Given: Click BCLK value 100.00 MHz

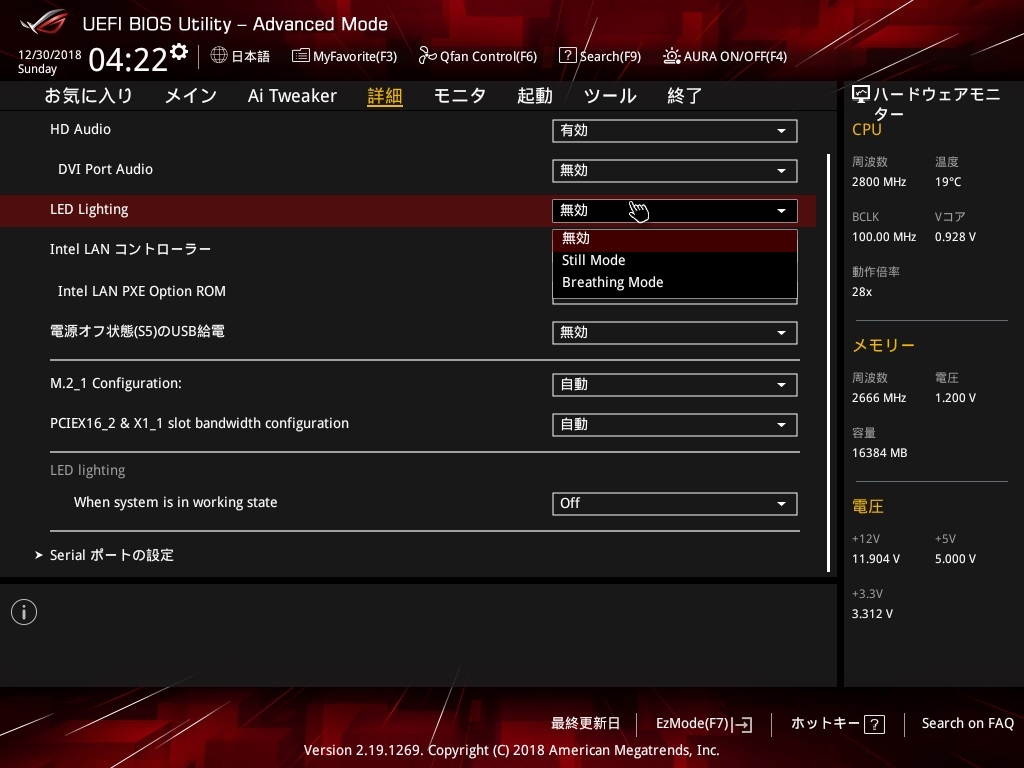Looking at the screenshot, I should [x=884, y=237].
